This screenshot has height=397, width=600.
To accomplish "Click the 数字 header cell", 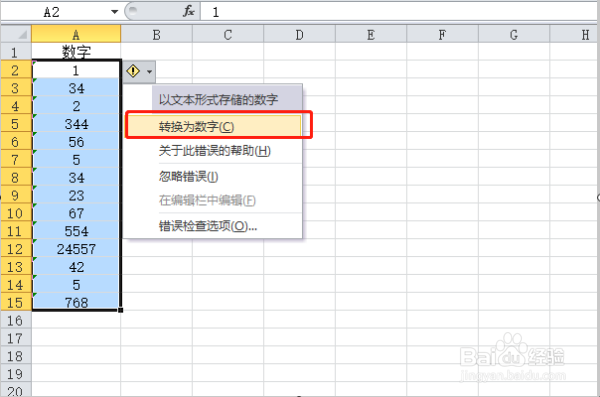I will point(76,51).
